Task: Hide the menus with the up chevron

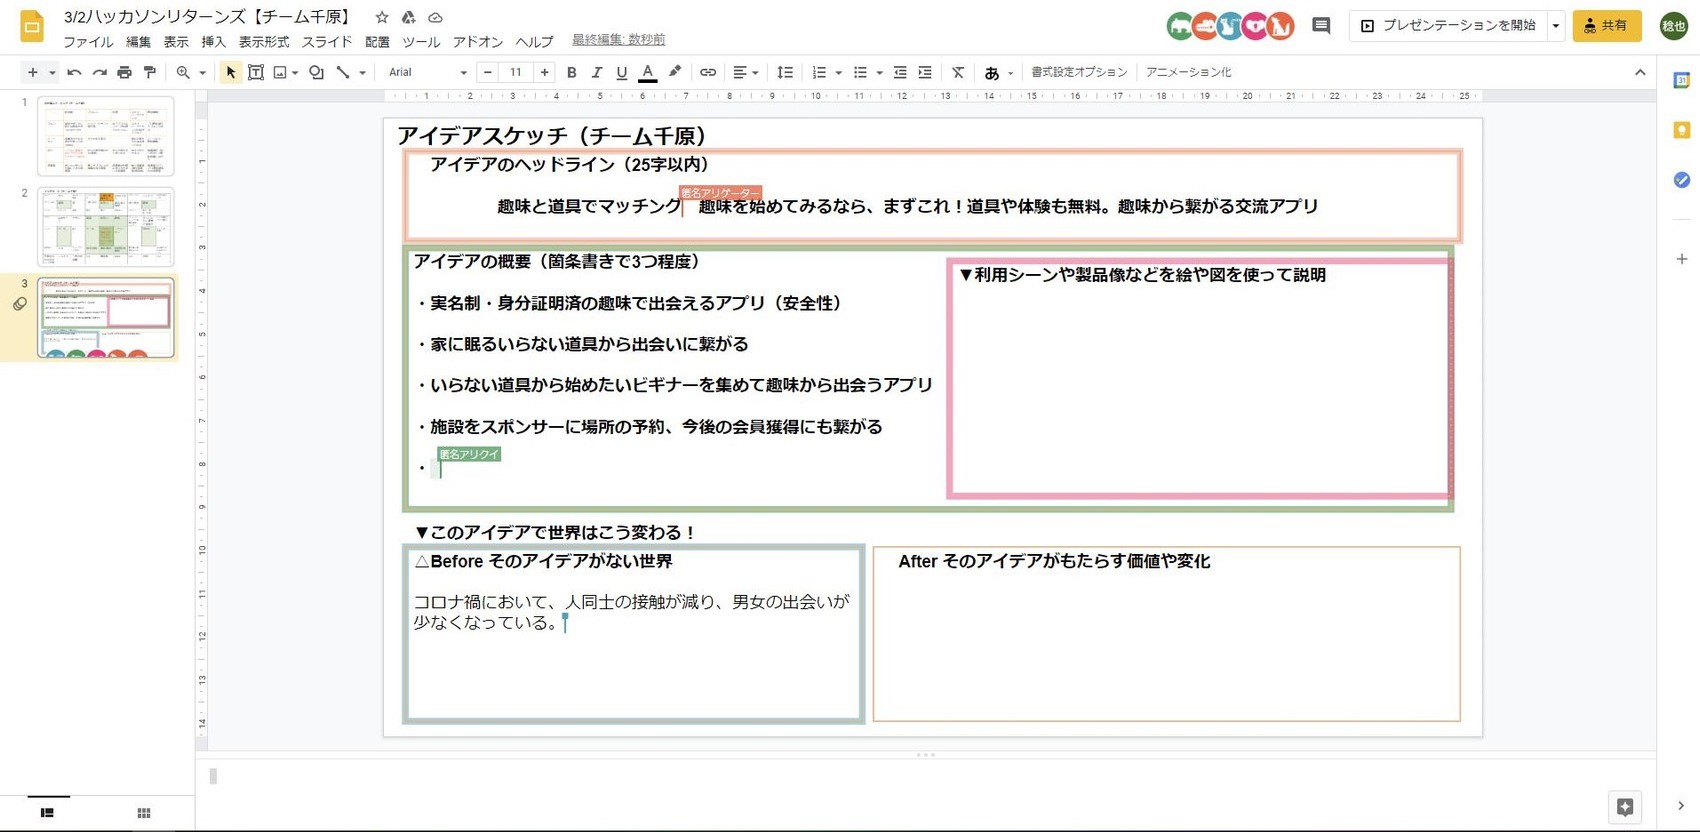Action: (1640, 72)
